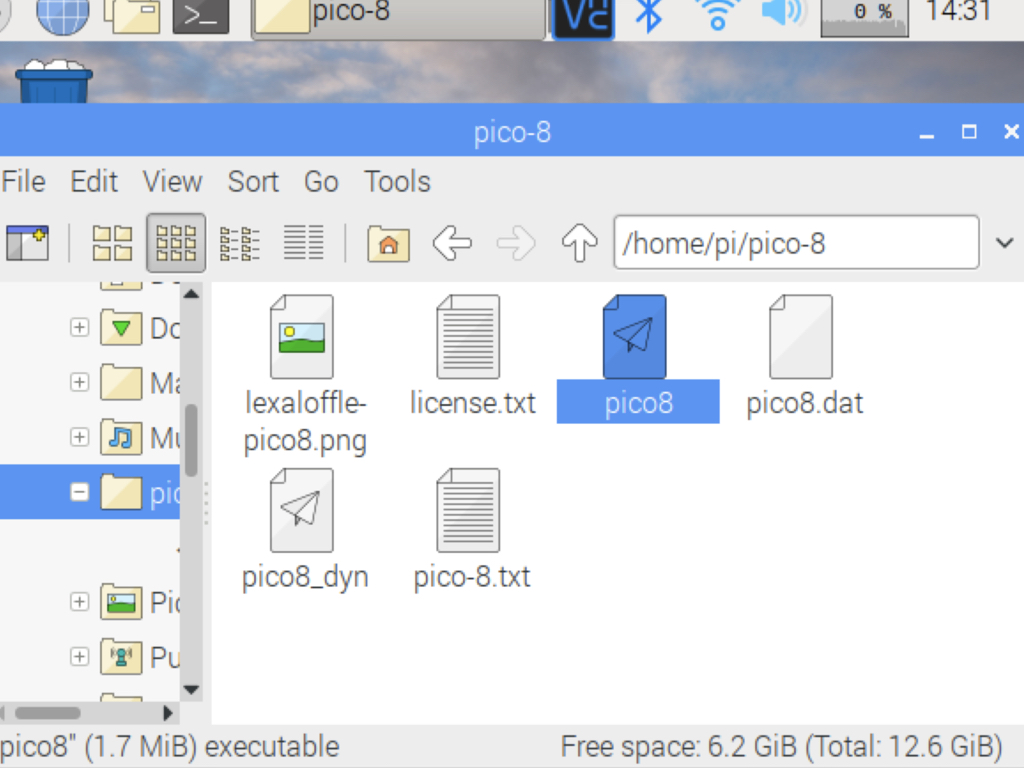1024x768 pixels.
Task: Go to the home folder
Action: [x=389, y=244]
